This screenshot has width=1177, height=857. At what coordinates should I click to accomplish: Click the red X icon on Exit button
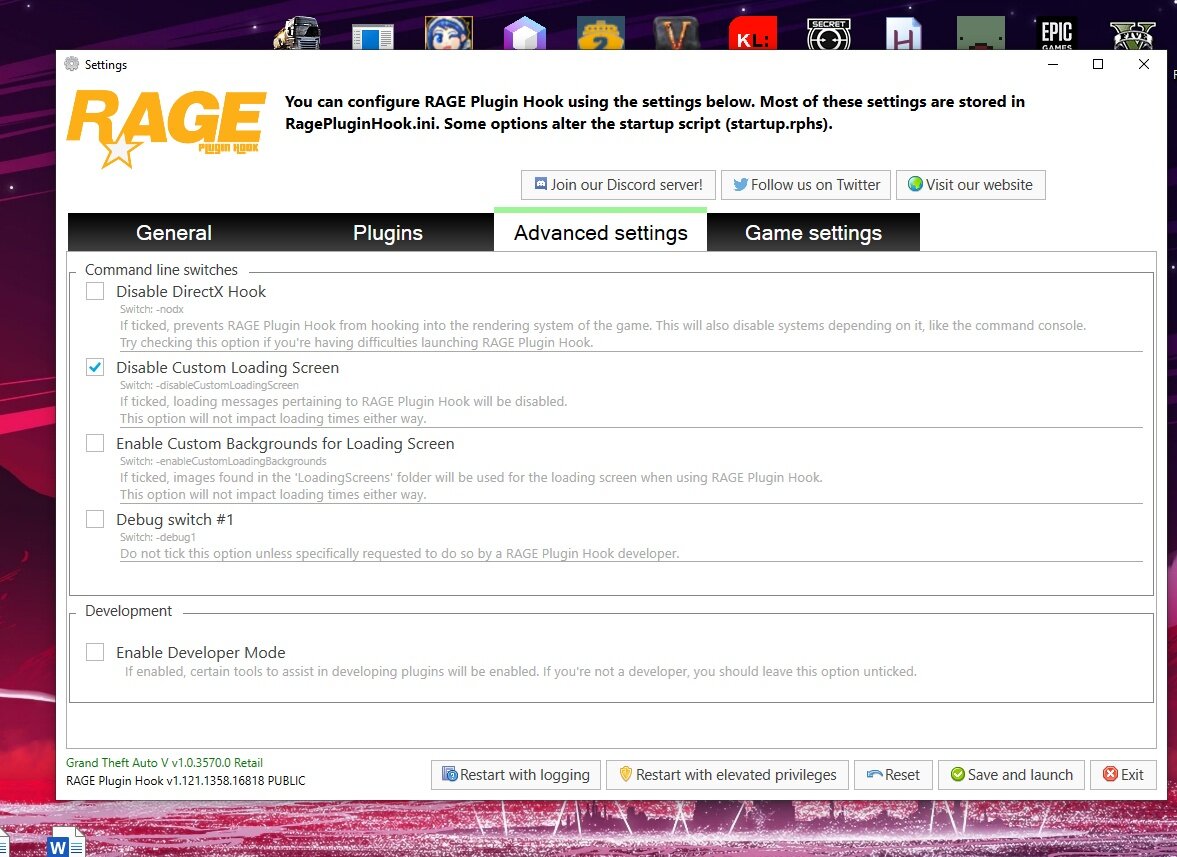[x=1110, y=774]
